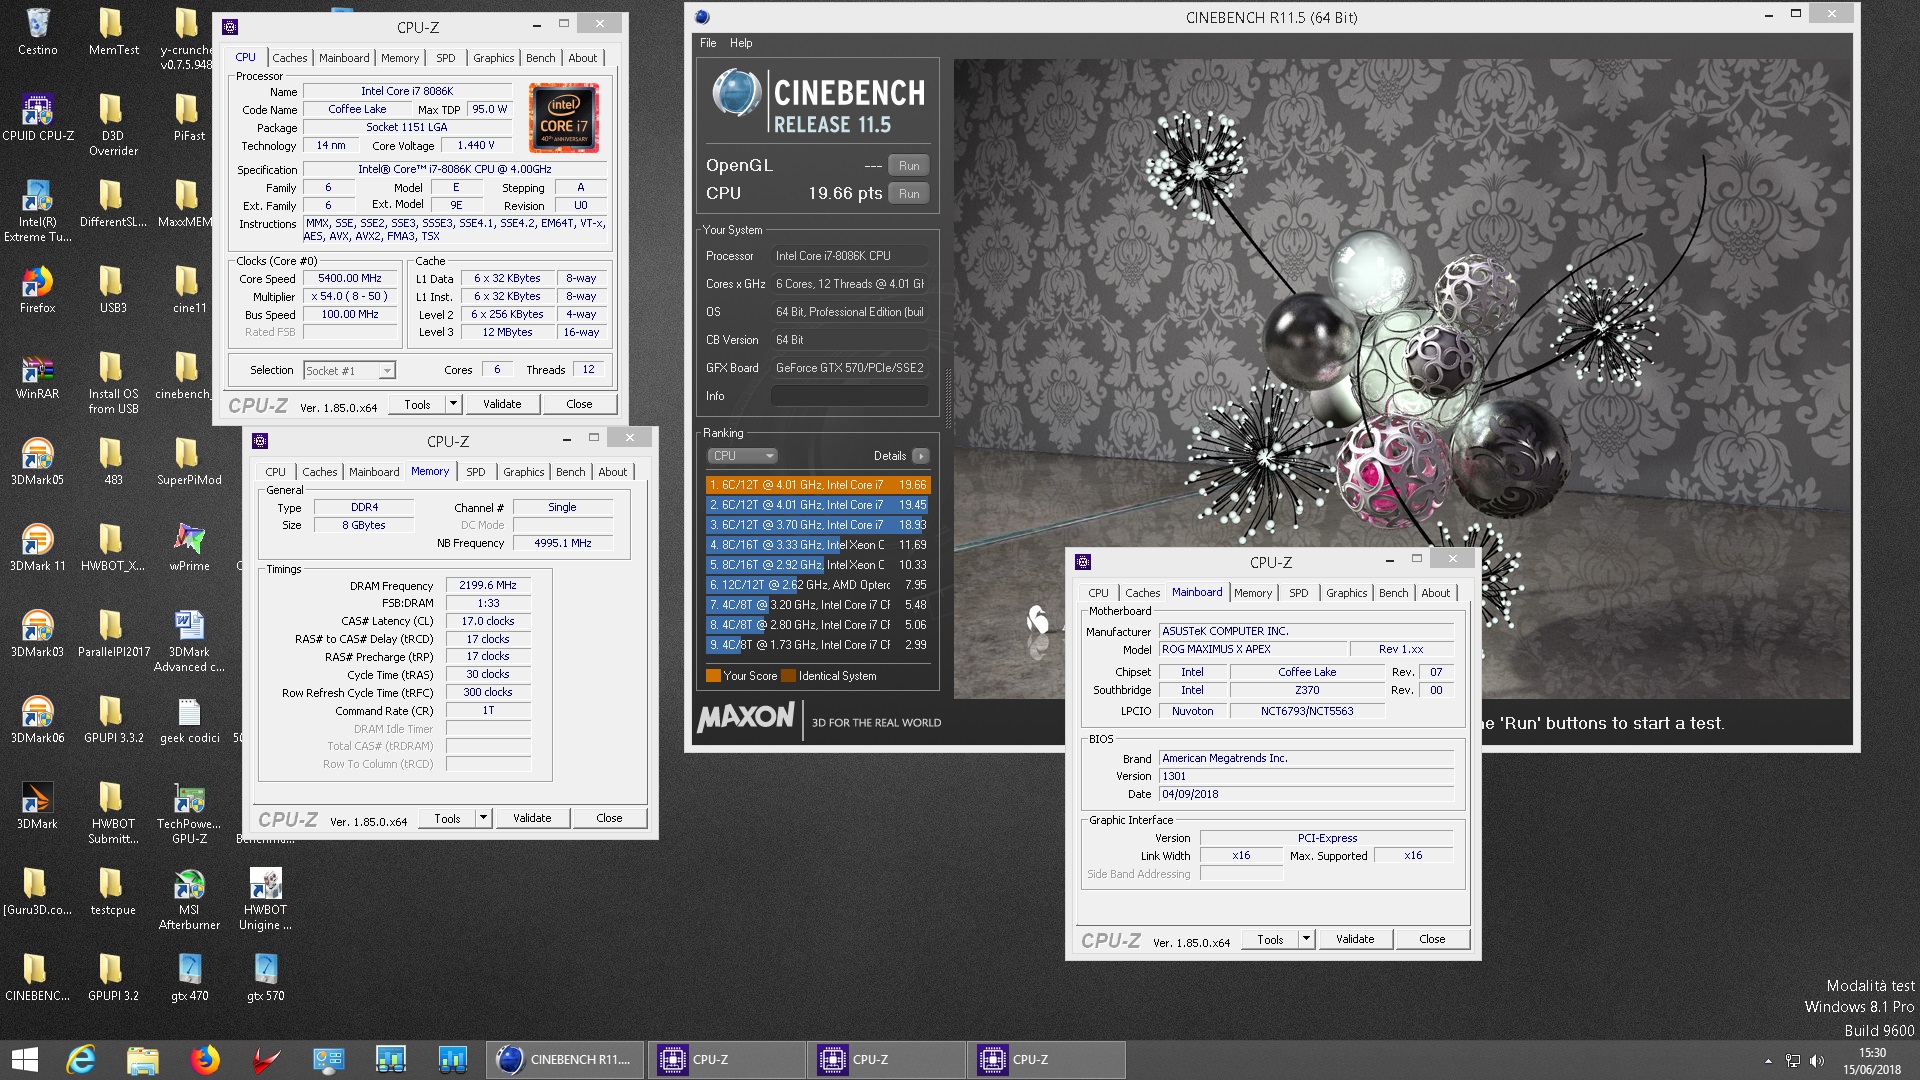Switch to Caches tab in CPU-Z CPU window
The width and height of the screenshot is (1920, 1080).
click(x=290, y=58)
